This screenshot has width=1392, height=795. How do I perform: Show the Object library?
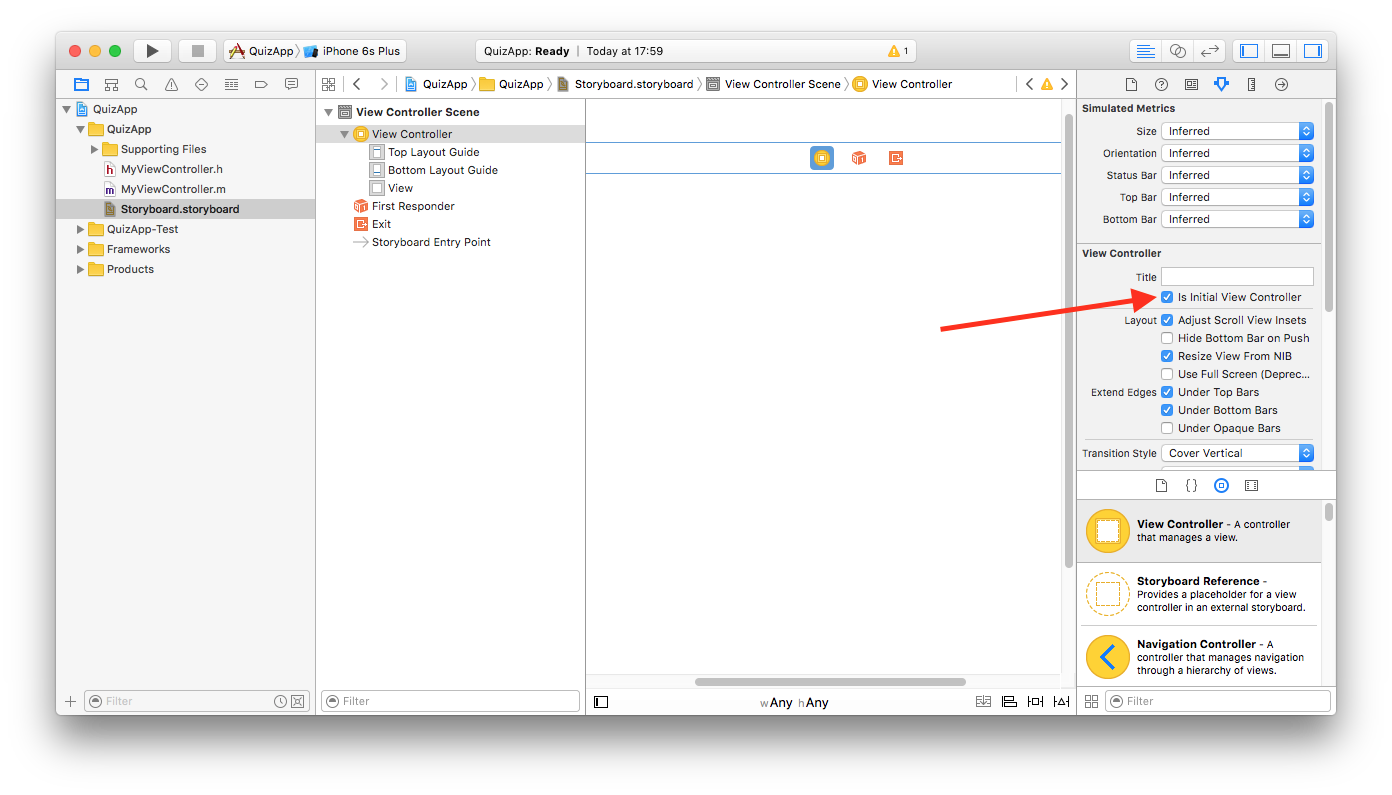(1221, 485)
